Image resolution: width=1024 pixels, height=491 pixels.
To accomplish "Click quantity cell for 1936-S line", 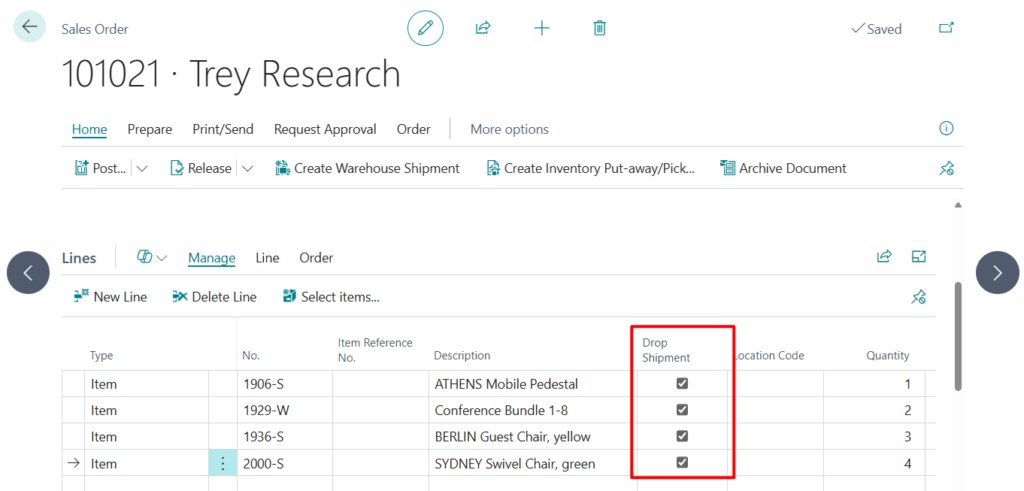I will 874,437.
